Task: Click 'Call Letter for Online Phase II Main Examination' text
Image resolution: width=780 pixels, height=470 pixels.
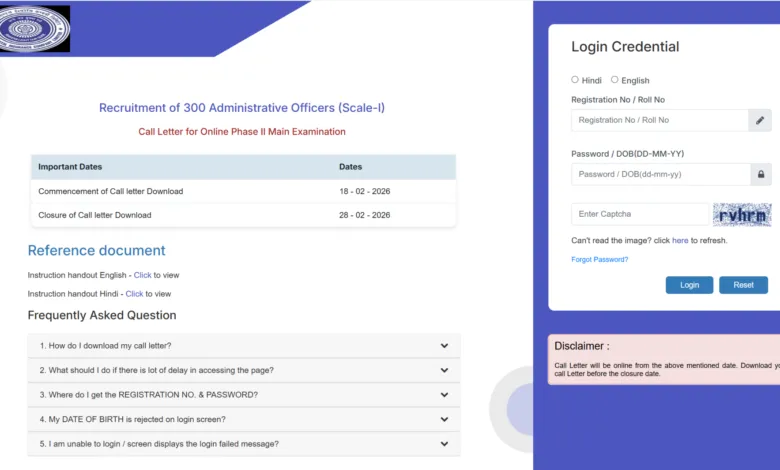Action: [242, 132]
